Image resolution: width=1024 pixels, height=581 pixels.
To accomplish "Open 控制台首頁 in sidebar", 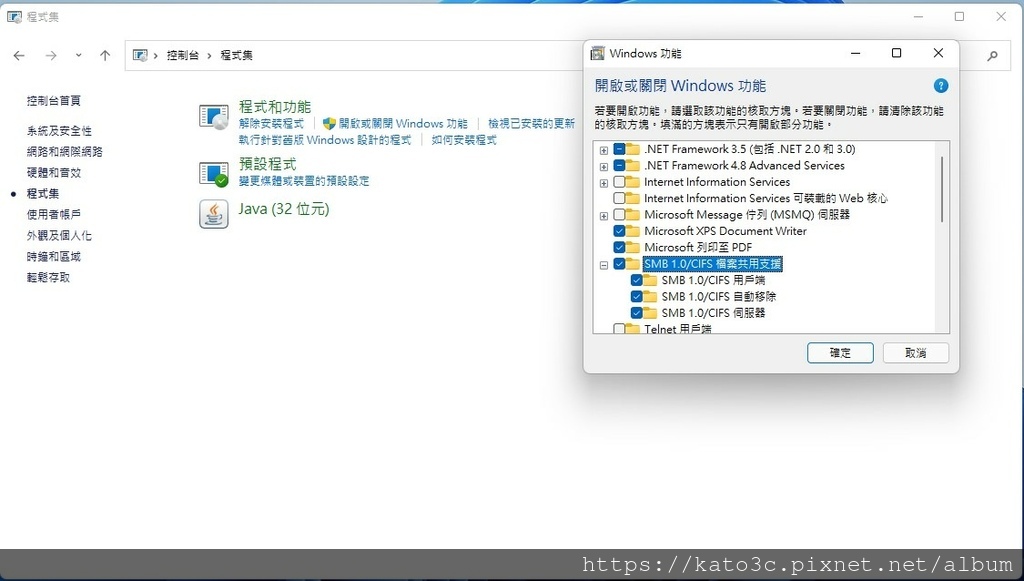I will pyautogui.click(x=54, y=101).
